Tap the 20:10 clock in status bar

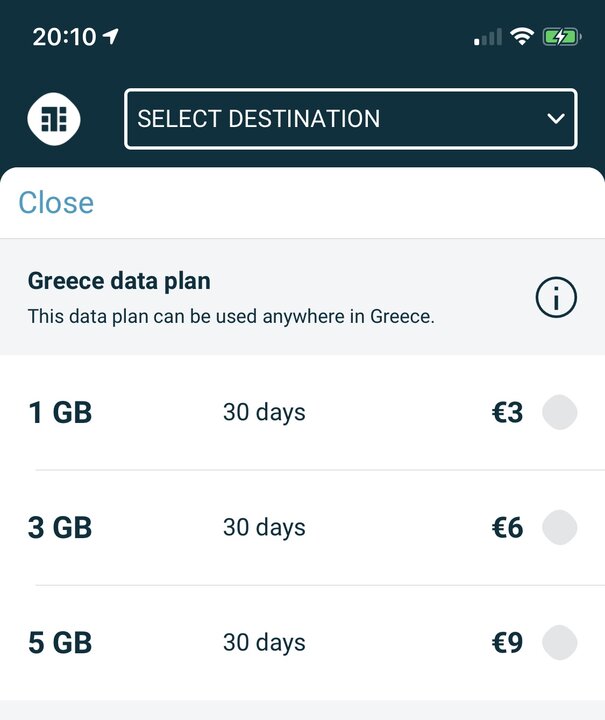pos(64,37)
